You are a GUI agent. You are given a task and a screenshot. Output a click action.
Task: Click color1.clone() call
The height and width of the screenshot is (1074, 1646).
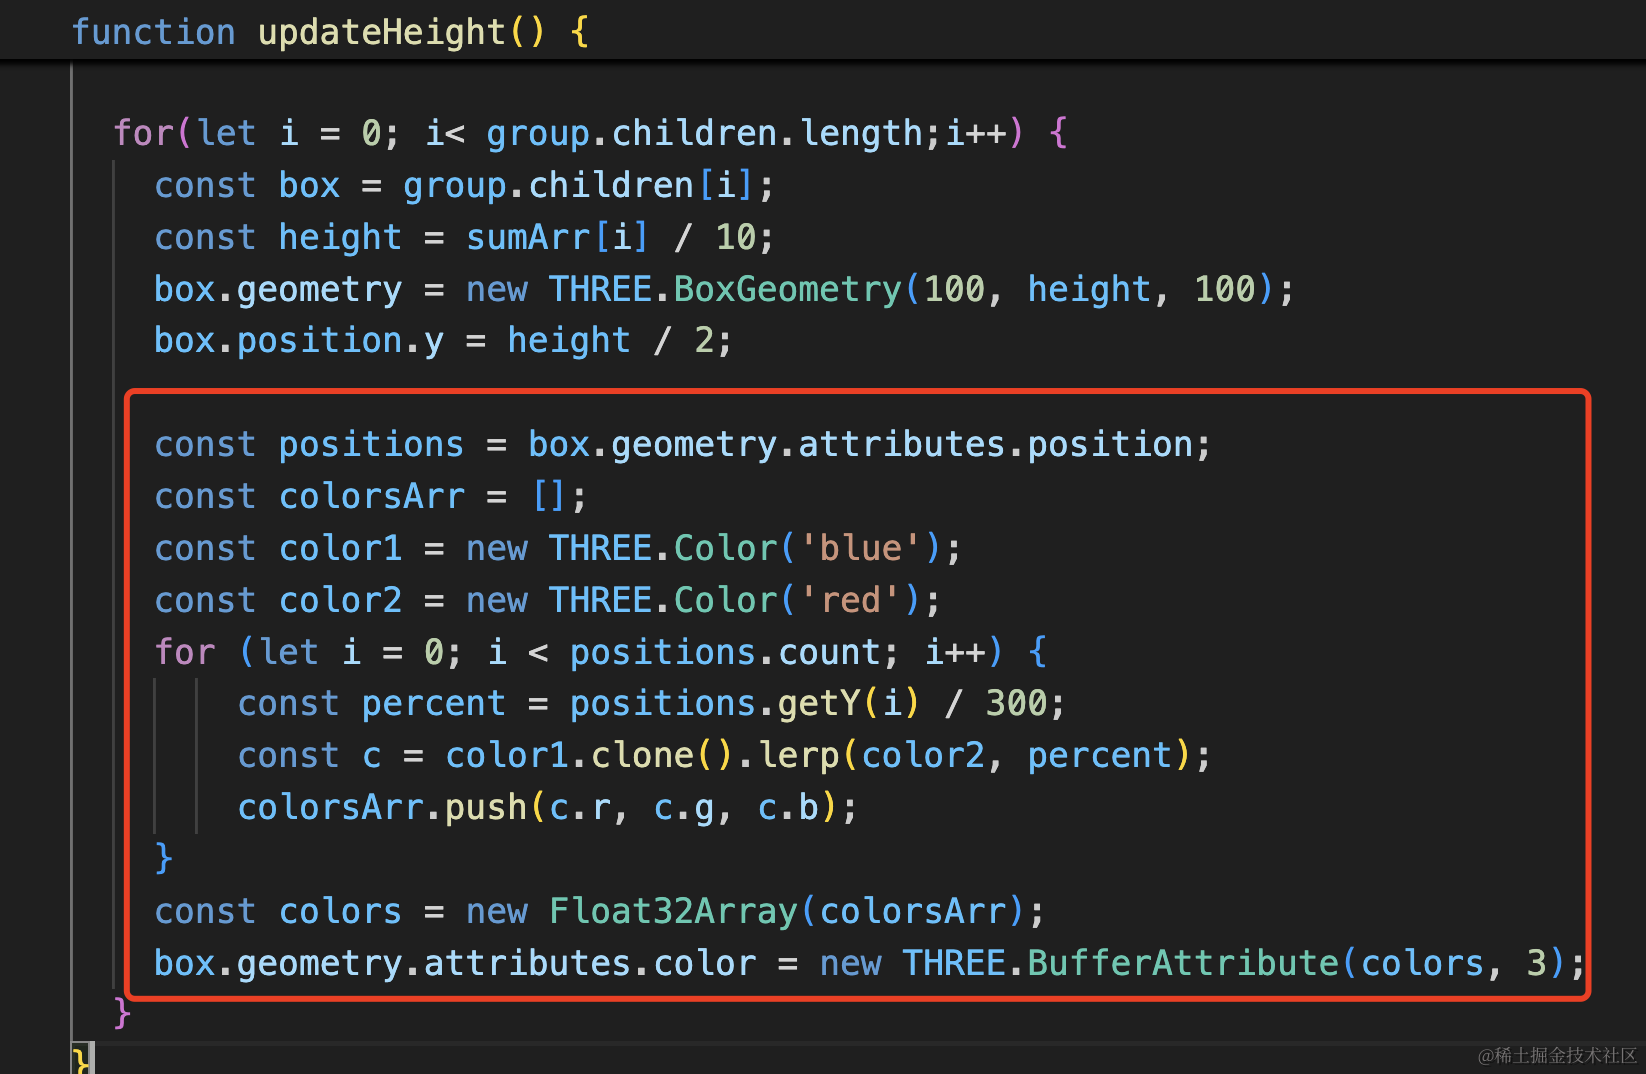pyautogui.click(x=589, y=755)
